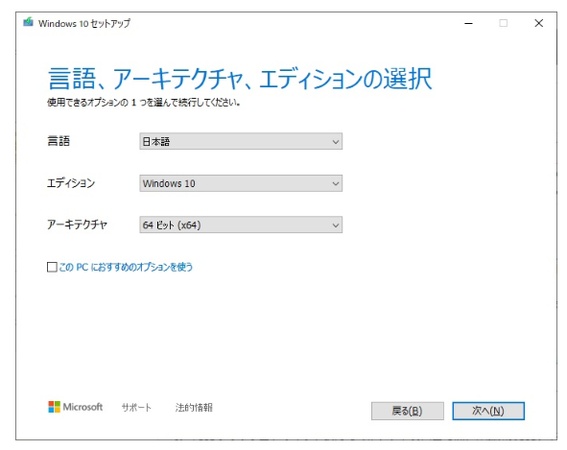Click the エディション field label
567x450 pixels.
coord(71,183)
